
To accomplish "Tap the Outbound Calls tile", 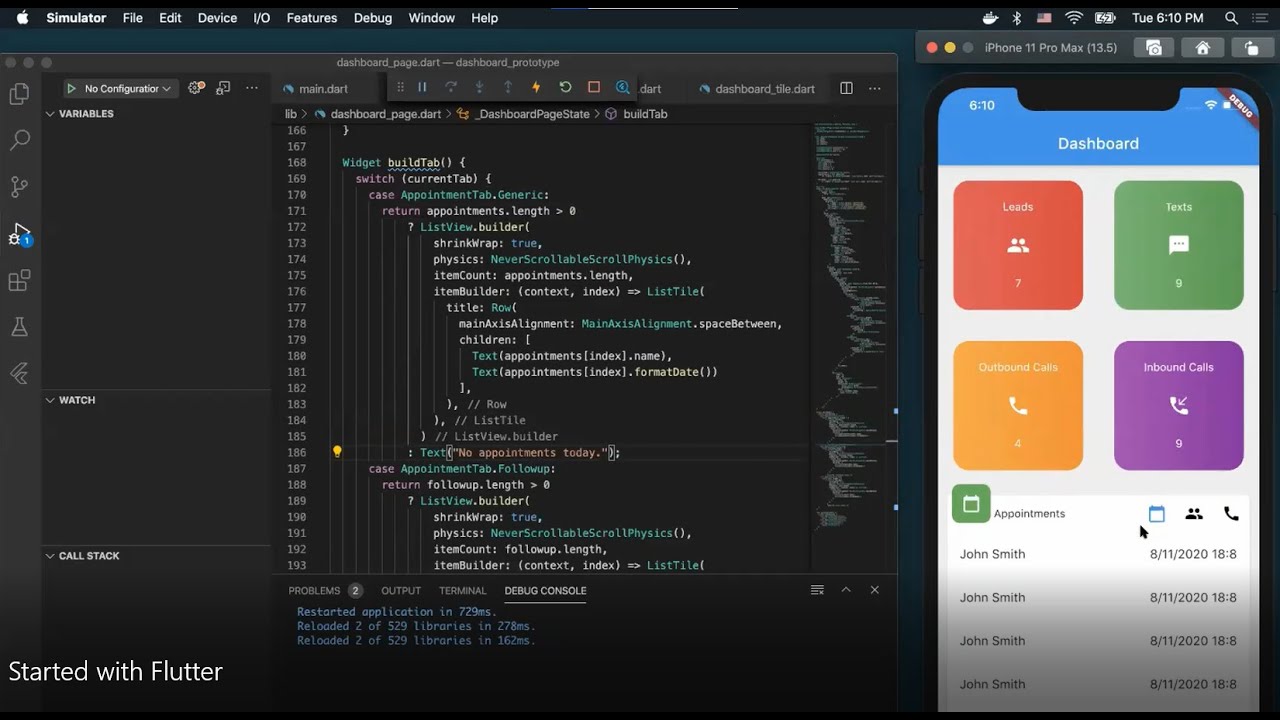I will click(1018, 405).
